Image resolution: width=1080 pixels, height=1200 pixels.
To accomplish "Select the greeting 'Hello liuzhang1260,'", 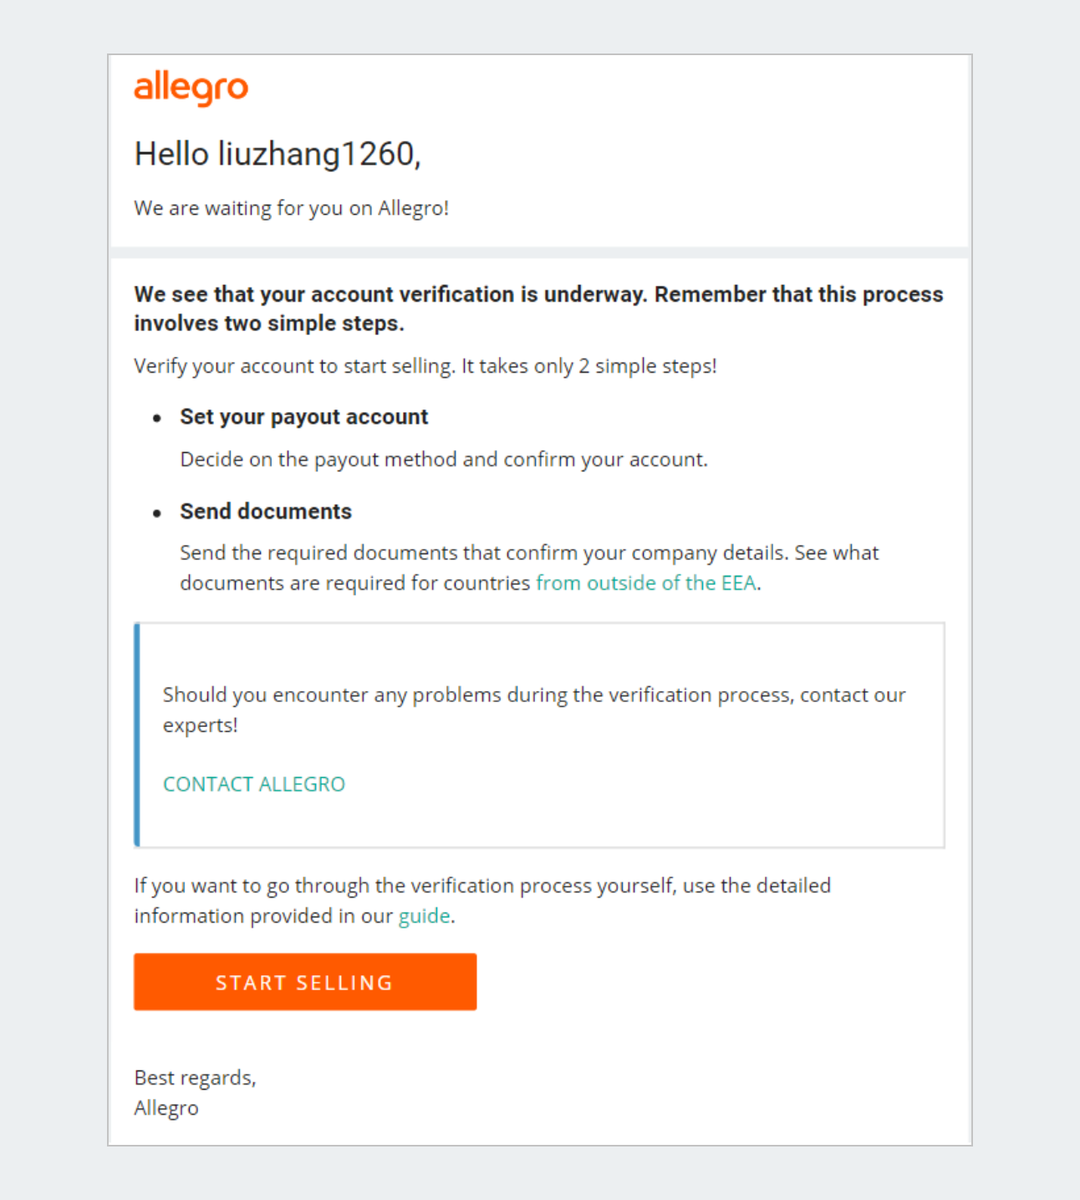I will point(278,153).
